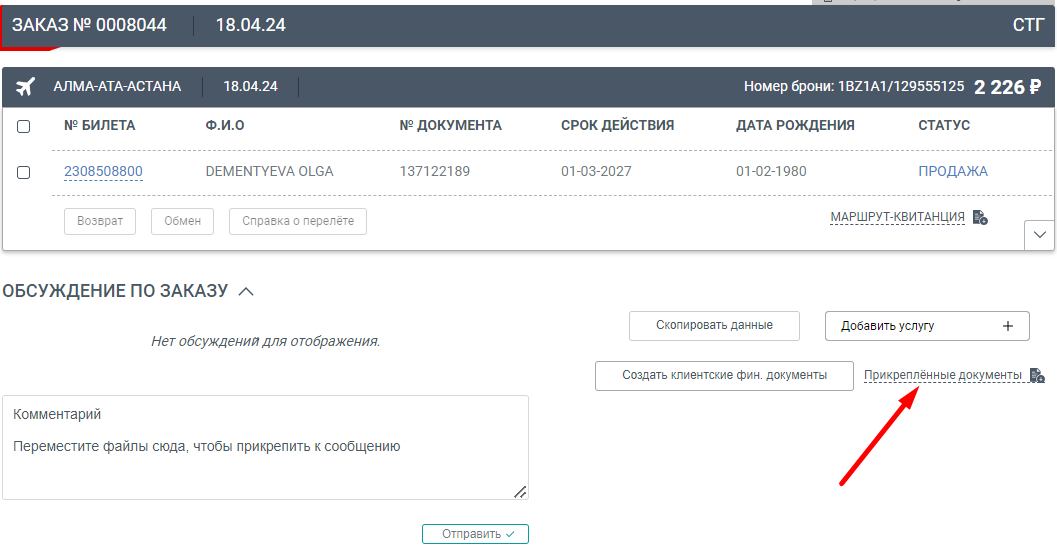Click Скопировать данные button
1057x554 pixels.
[x=714, y=326]
